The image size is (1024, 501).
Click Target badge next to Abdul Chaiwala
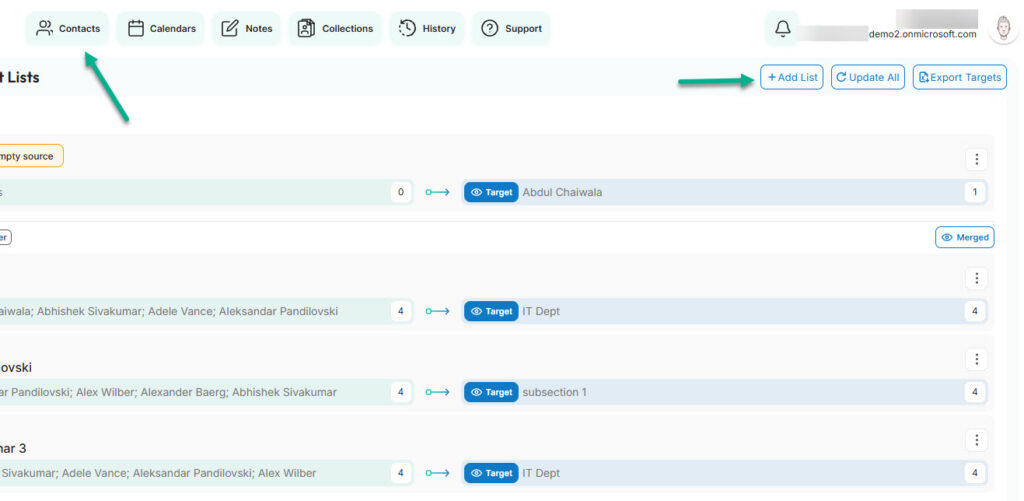pos(491,193)
